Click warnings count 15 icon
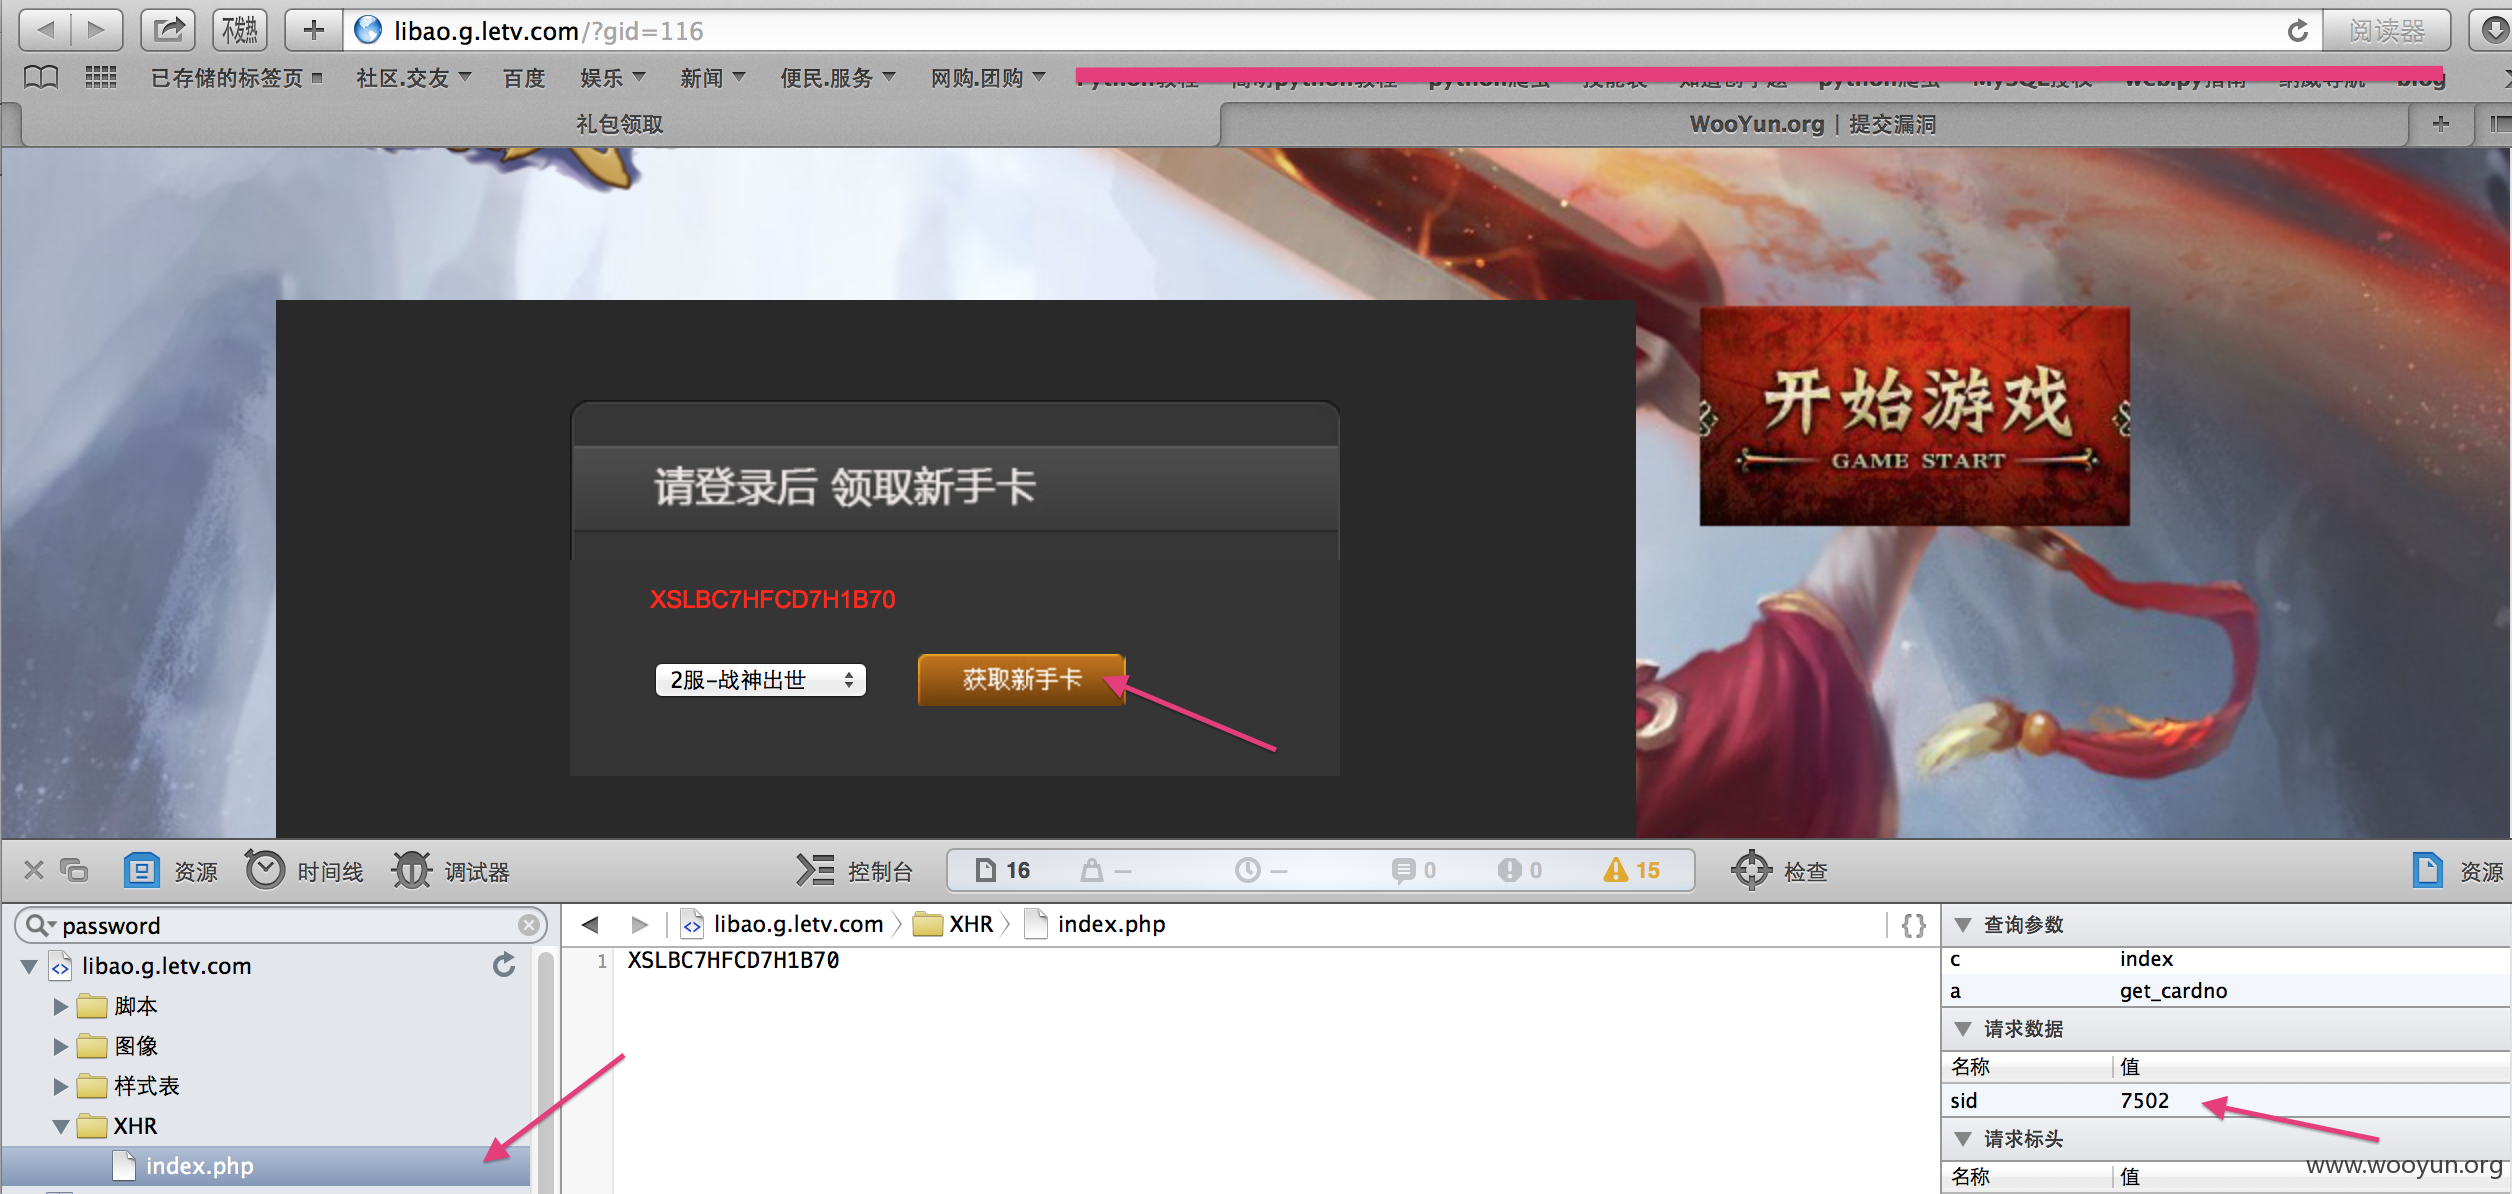 click(x=1631, y=870)
